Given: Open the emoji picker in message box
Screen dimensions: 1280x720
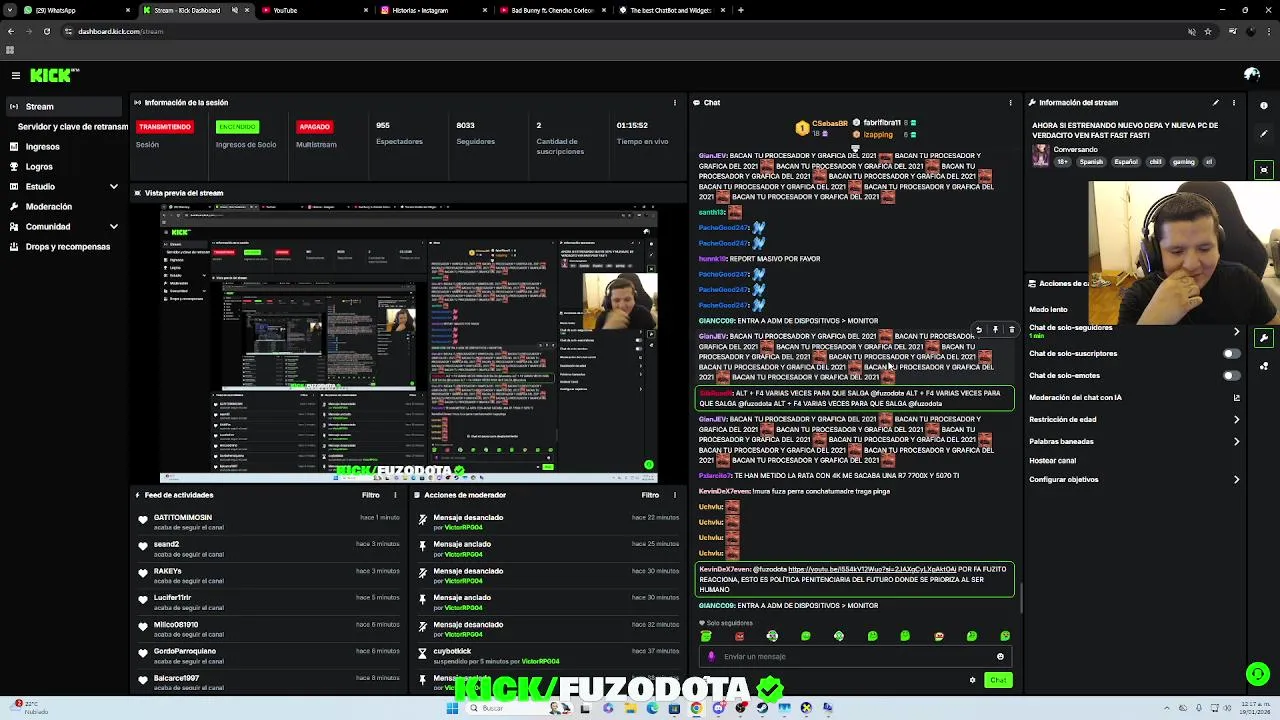Looking at the screenshot, I should [1000, 657].
